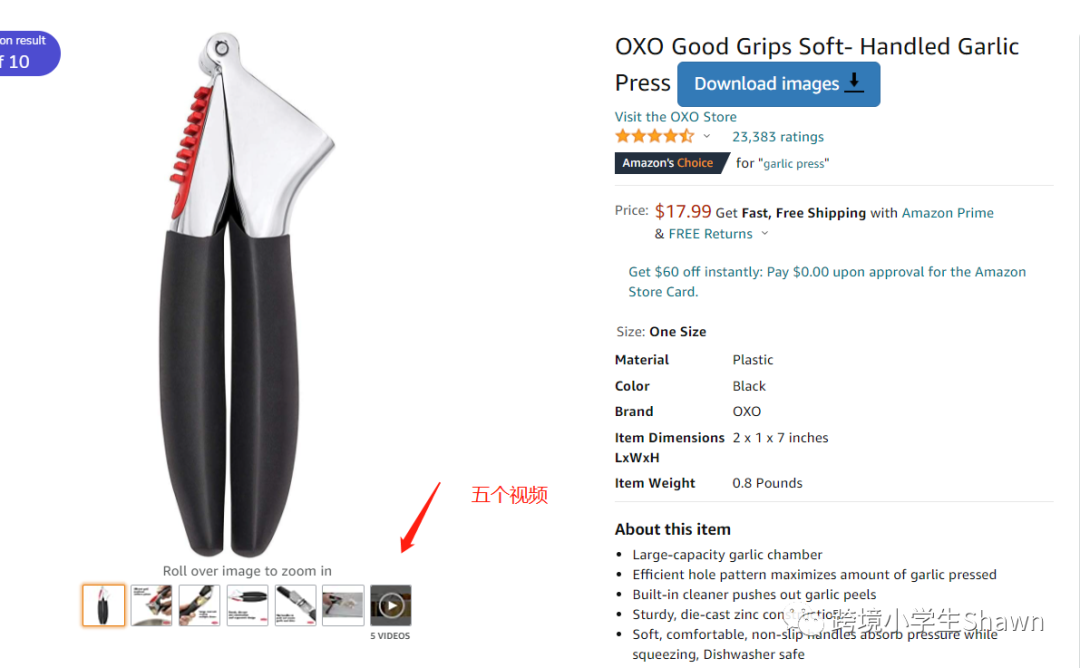Select the fifth product thumbnail
The image size is (1080, 668).
click(x=295, y=605)
